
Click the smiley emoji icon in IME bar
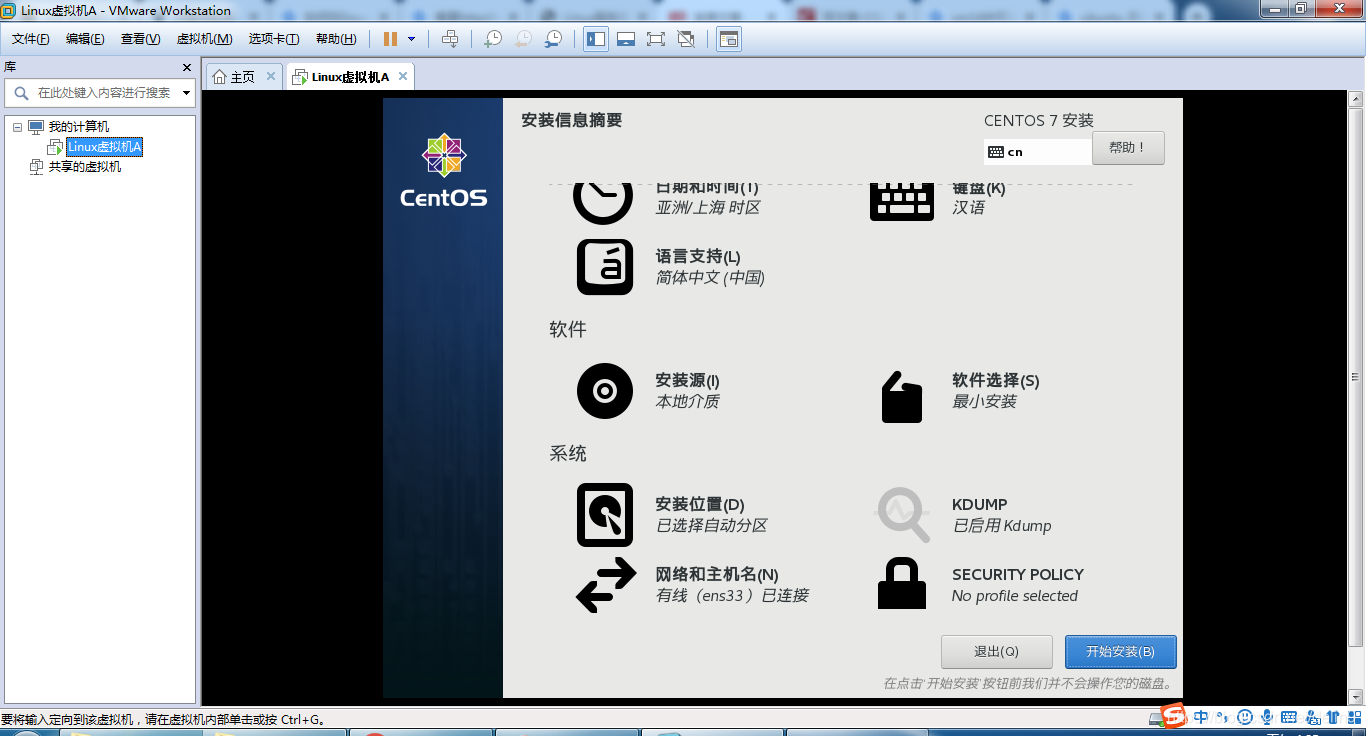tap(1245, 717)
